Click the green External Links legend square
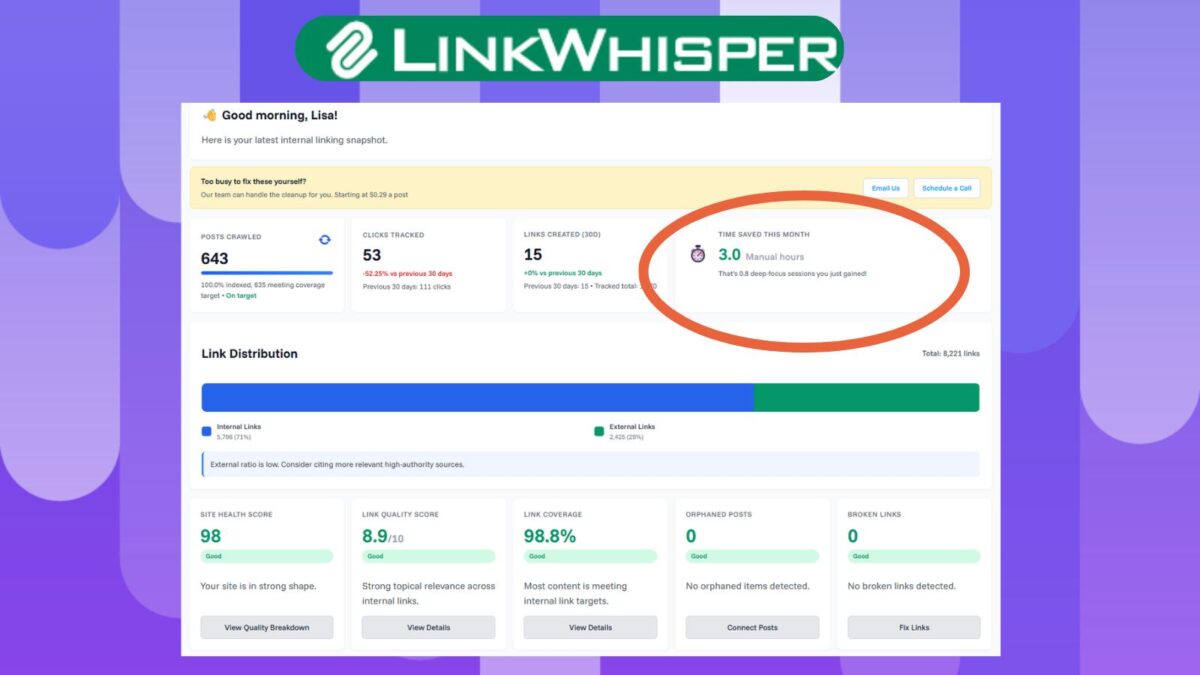Viewport: 1200px width, 675px height. pyautogui.click(x=599, y=428)
